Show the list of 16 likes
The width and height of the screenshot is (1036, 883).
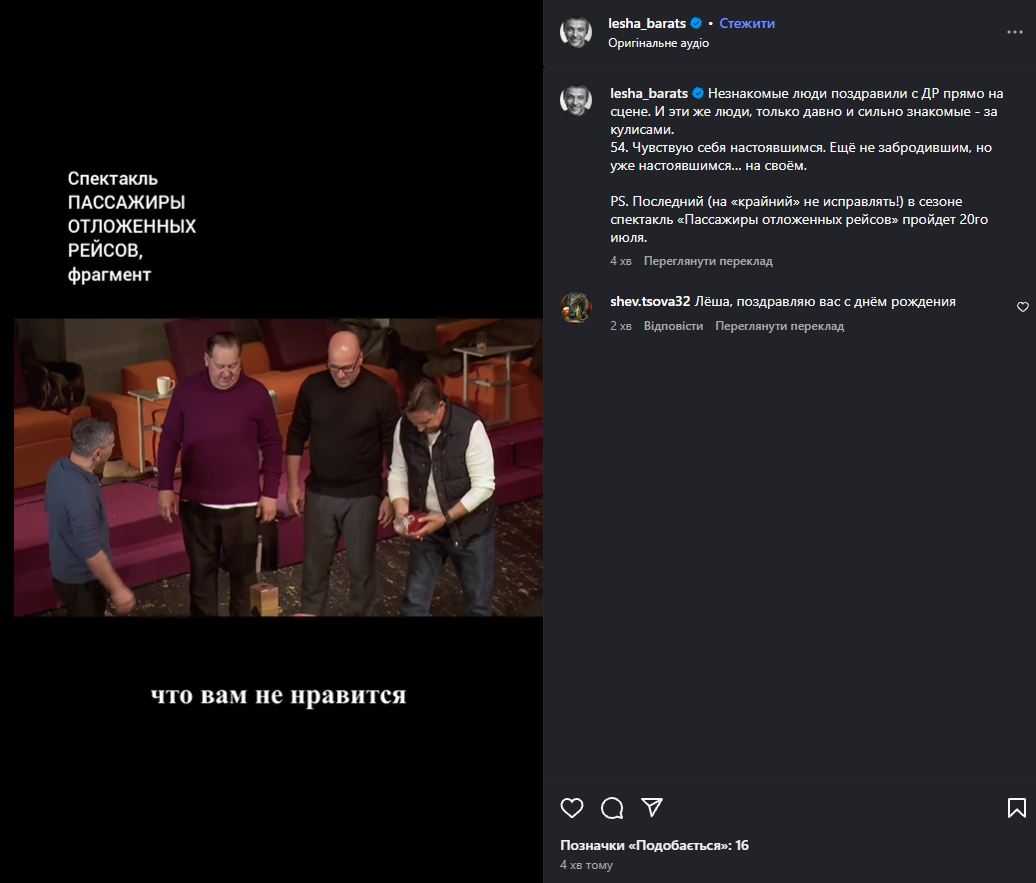click(x=654, y=845)
